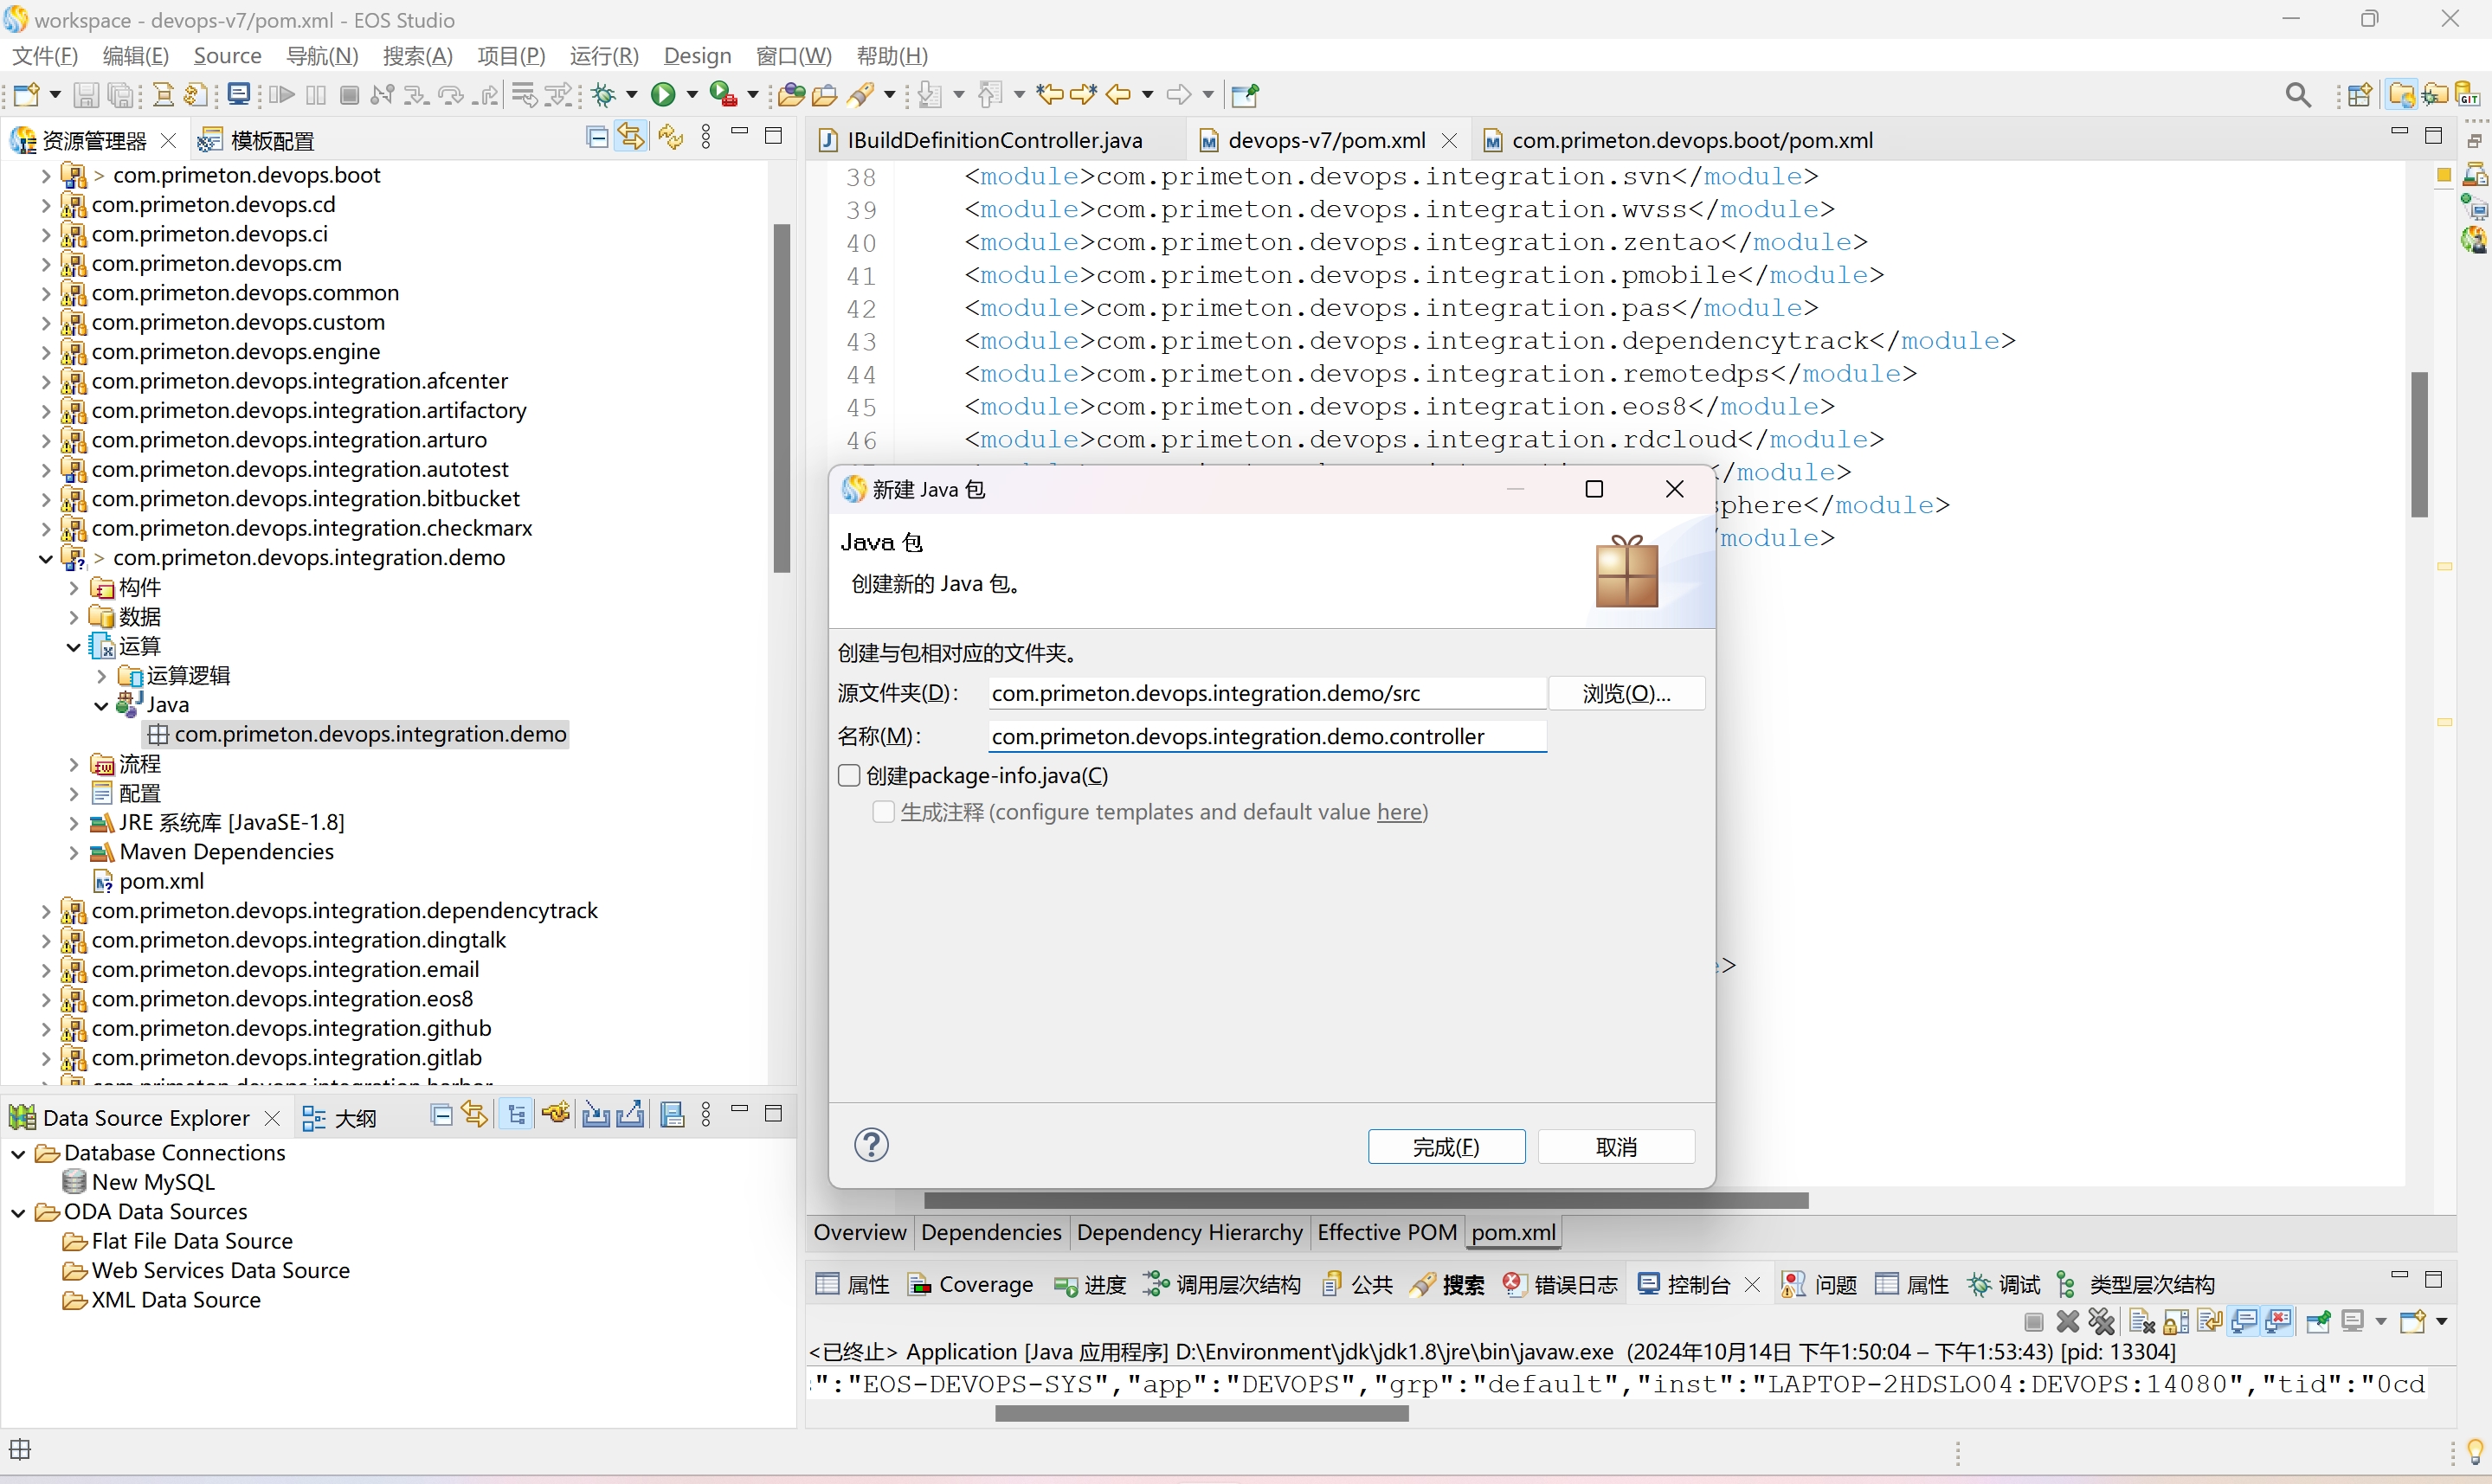Click the 浏览(O)... button
Screen dimensions: 2492x1484
pyautogui.click(x=1625, y=693)
